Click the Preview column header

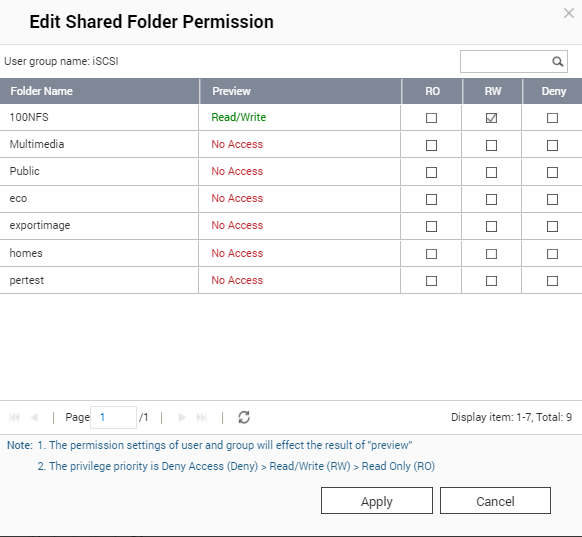pos(301,91)
